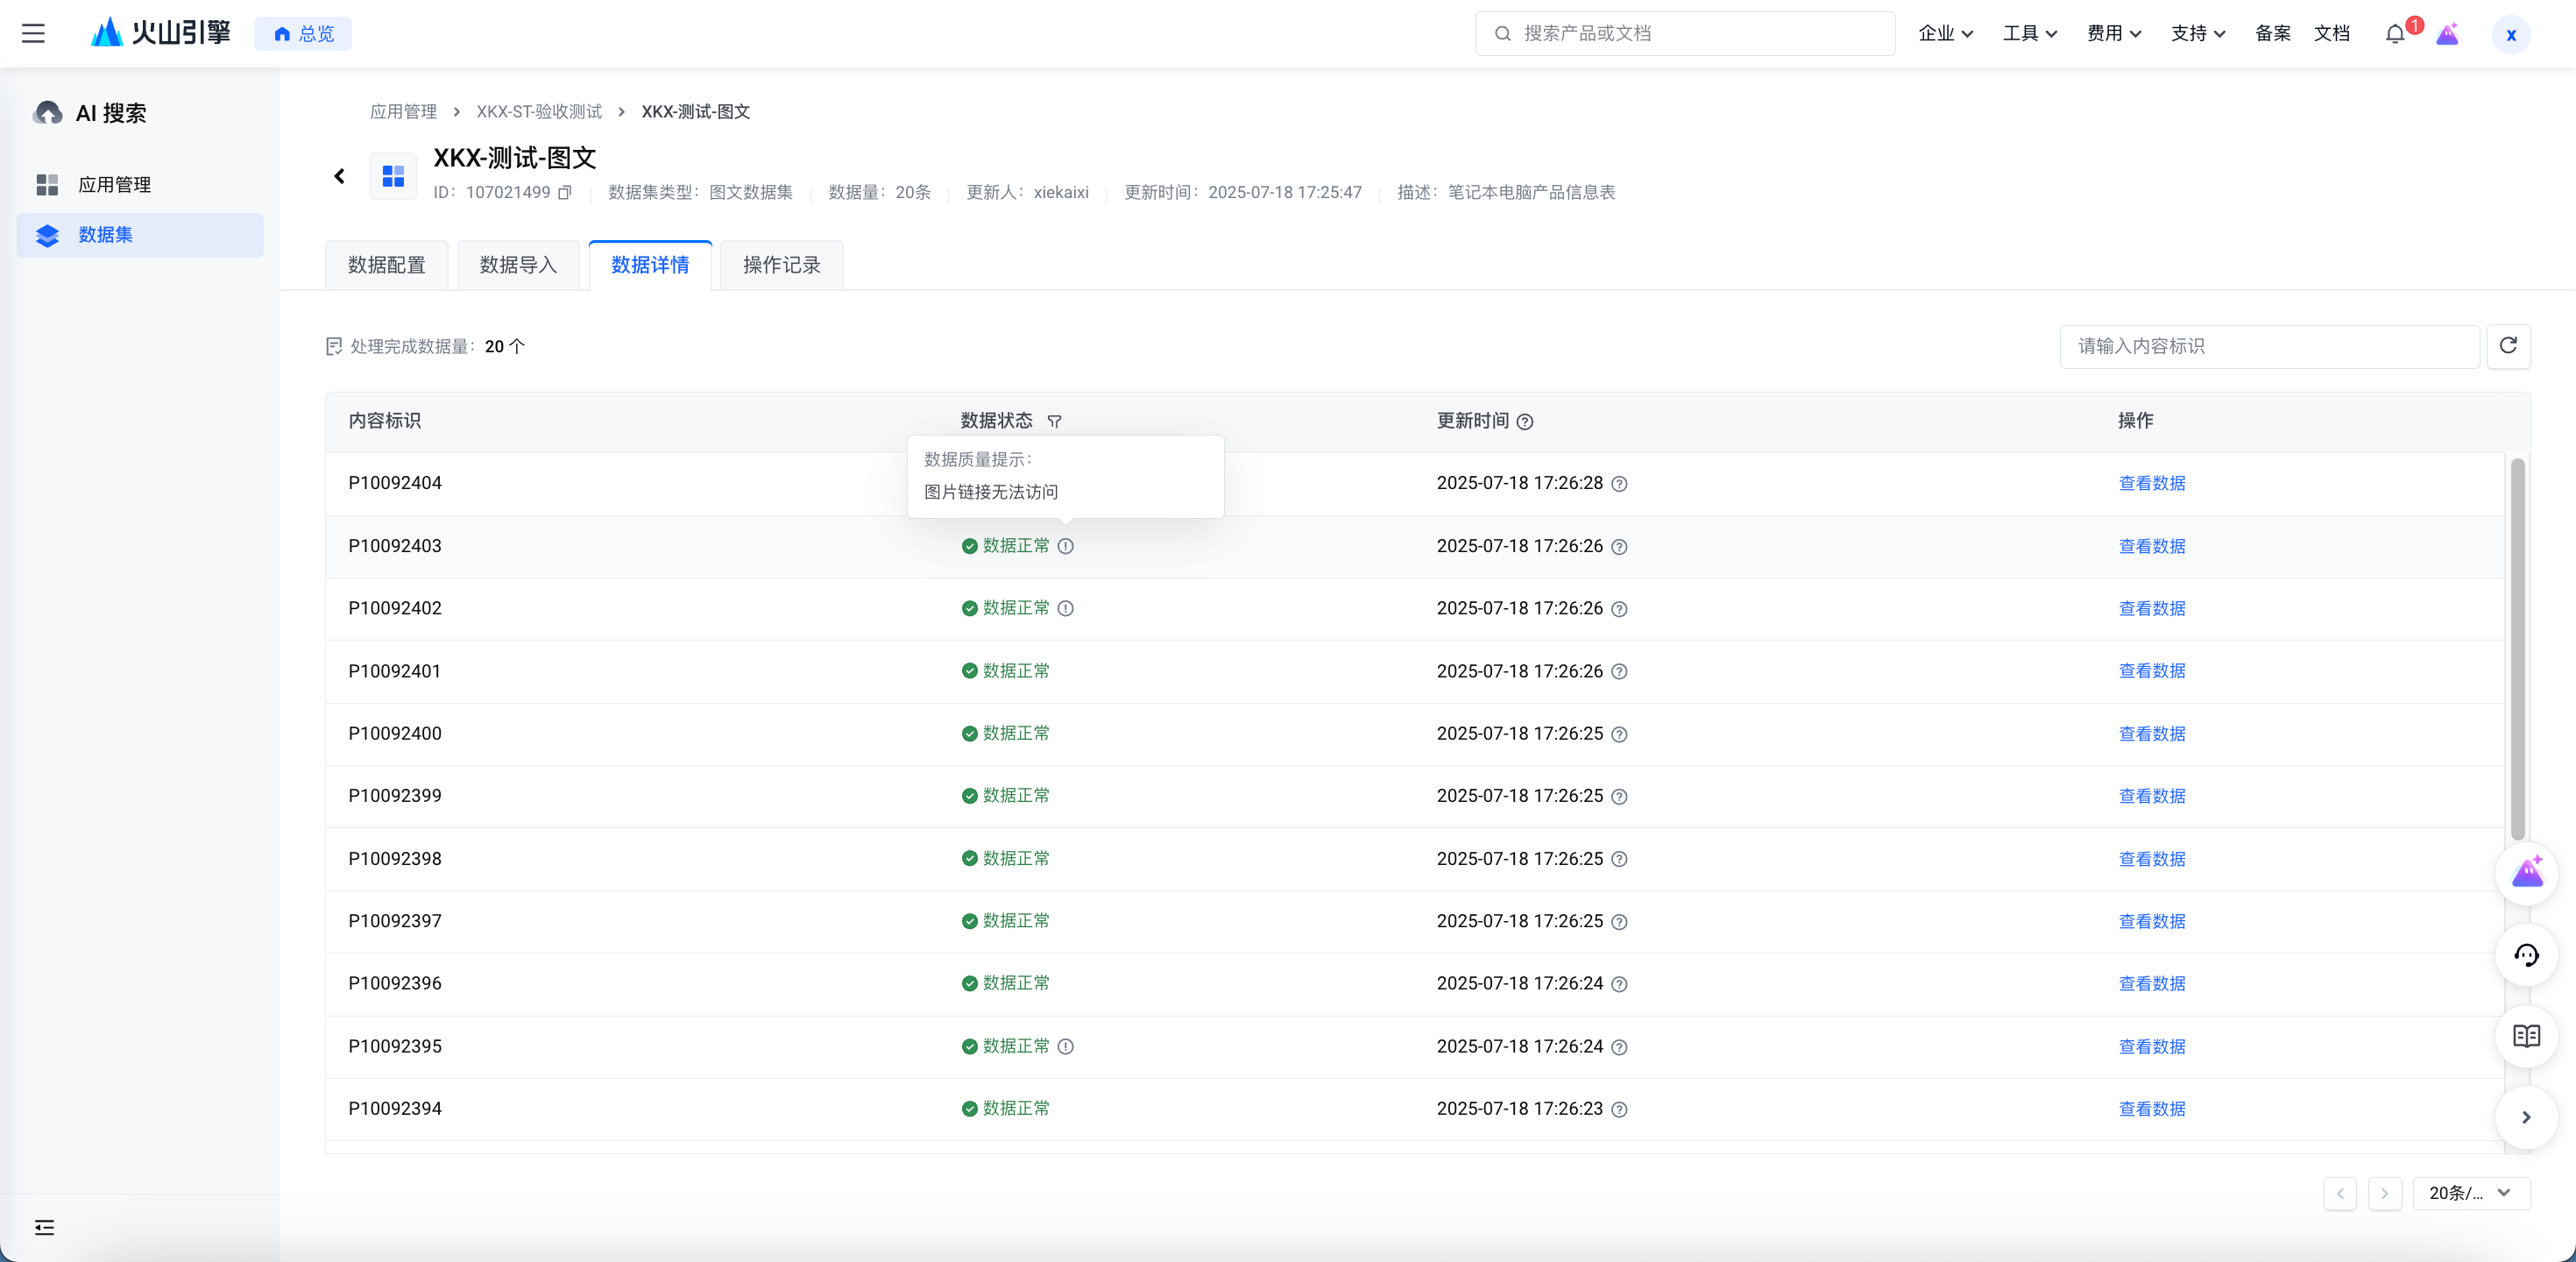Click the back arrow beside XKX-测试-图文 title

click(x=340, y=176)
